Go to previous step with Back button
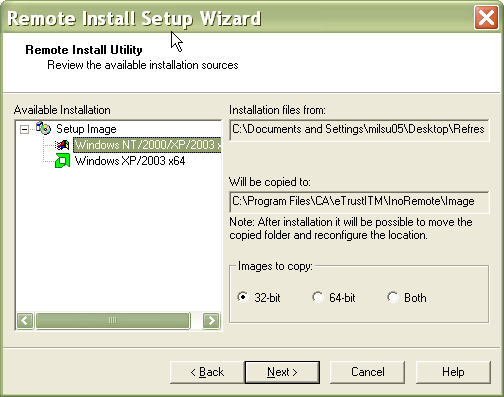The height and width of the screenshot is (397, 504). tap(207, 372)
